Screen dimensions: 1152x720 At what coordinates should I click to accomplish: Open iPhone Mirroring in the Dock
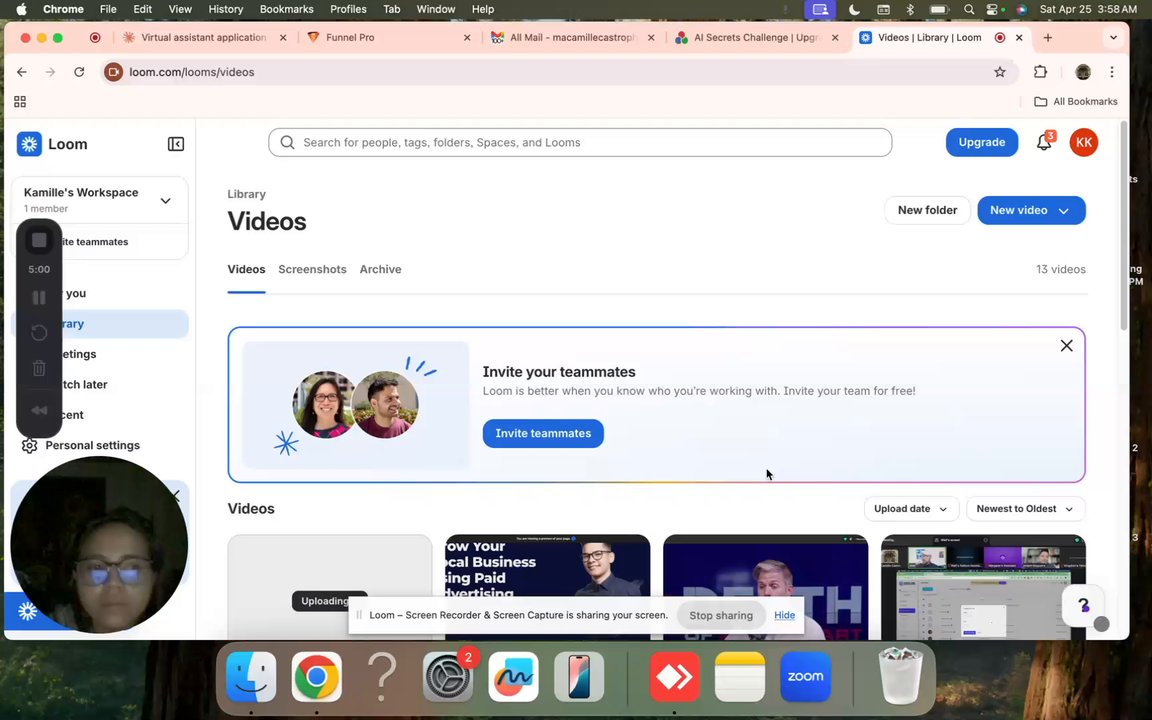[x=579, y=677]
